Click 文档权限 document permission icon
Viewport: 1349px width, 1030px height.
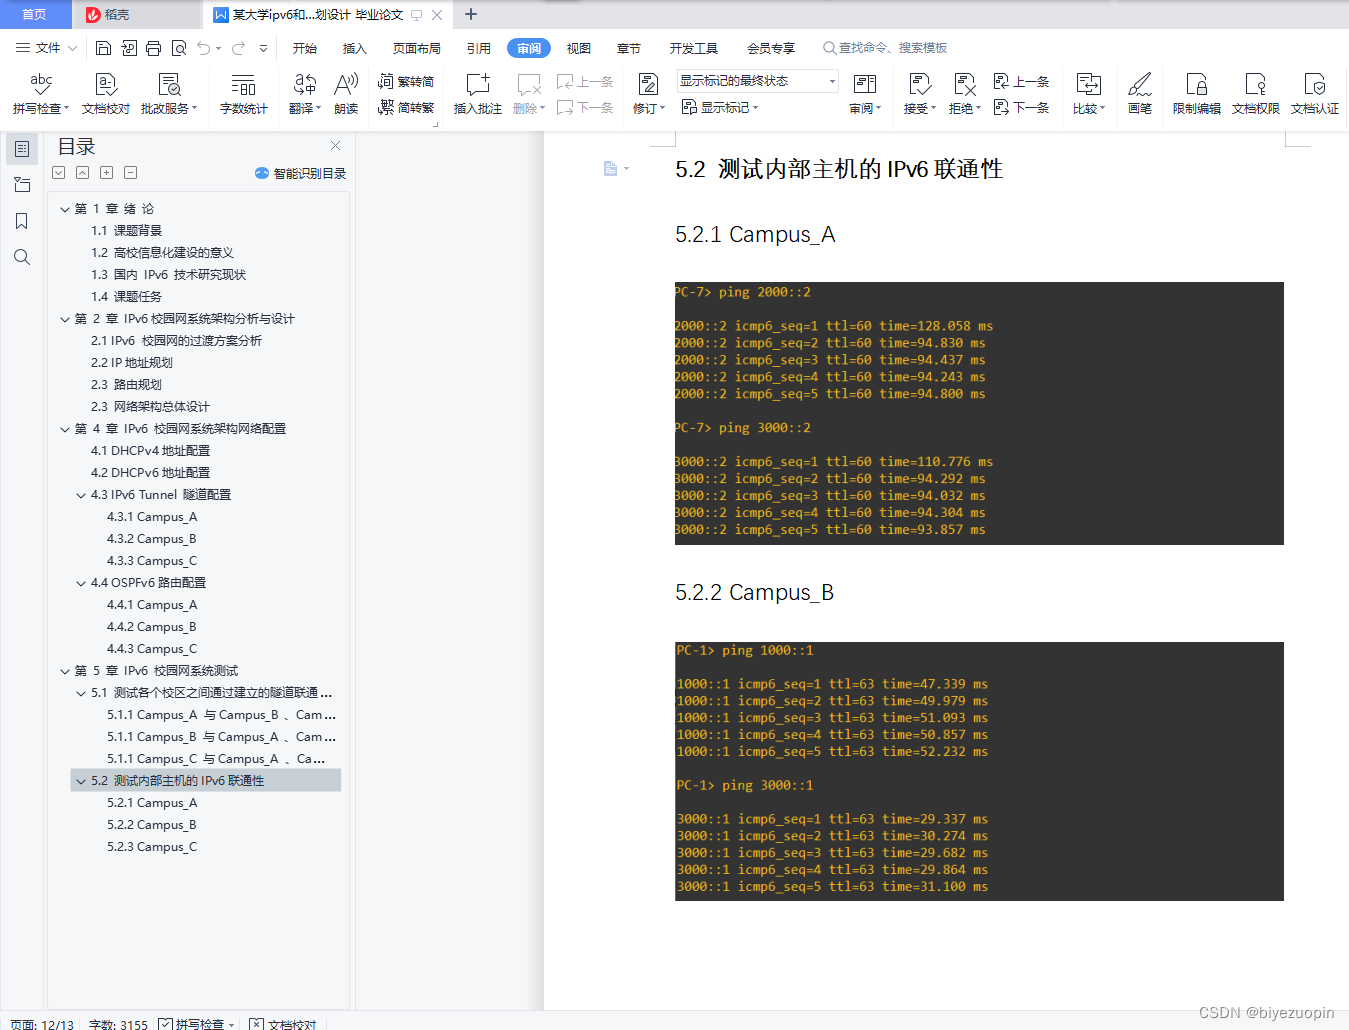click(1256, 94)
